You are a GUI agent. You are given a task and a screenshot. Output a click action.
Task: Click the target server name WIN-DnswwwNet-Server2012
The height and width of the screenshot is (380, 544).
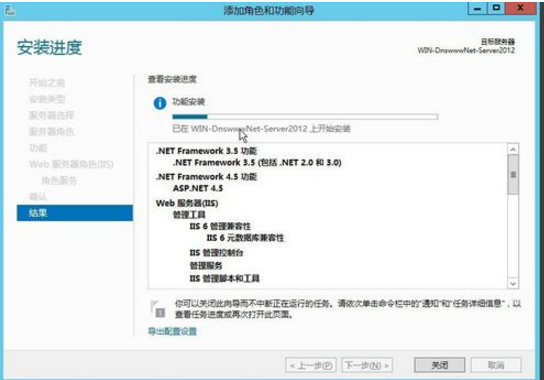[x=466, y=50]
